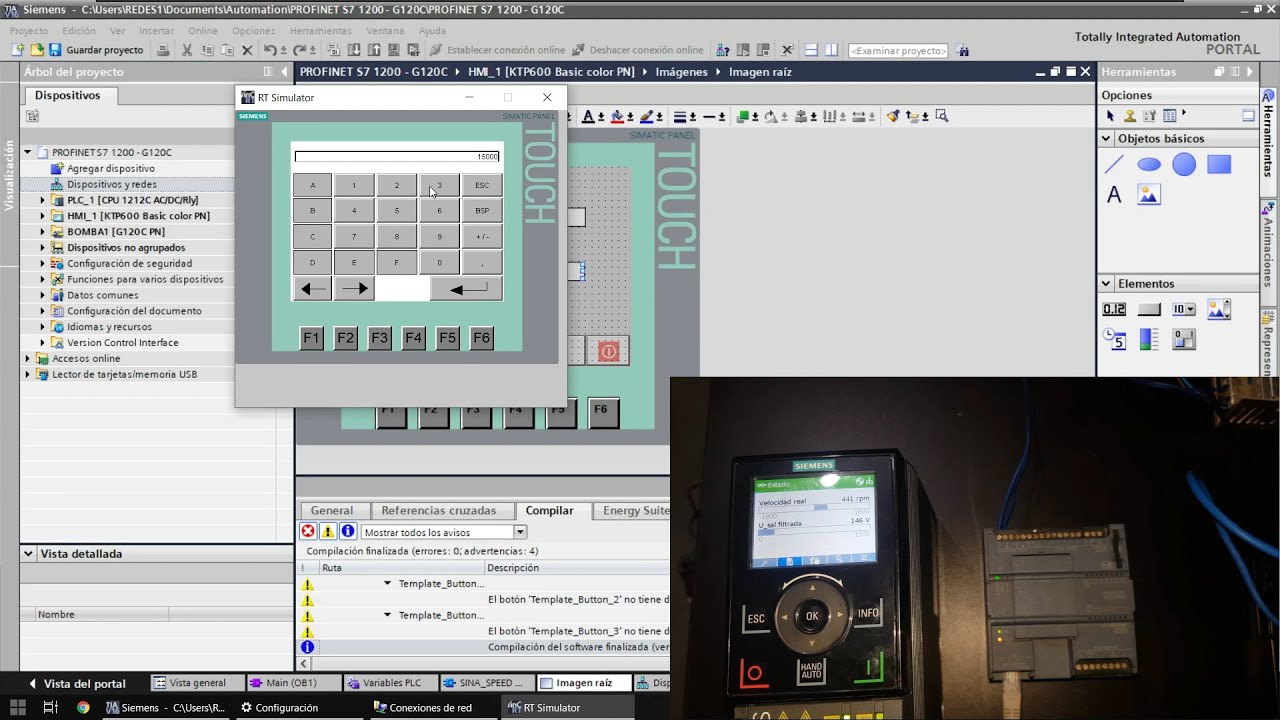Toggle the errors filter in Compilar panel
This screenshot has width=1280, height=720.
coord(308,532)
